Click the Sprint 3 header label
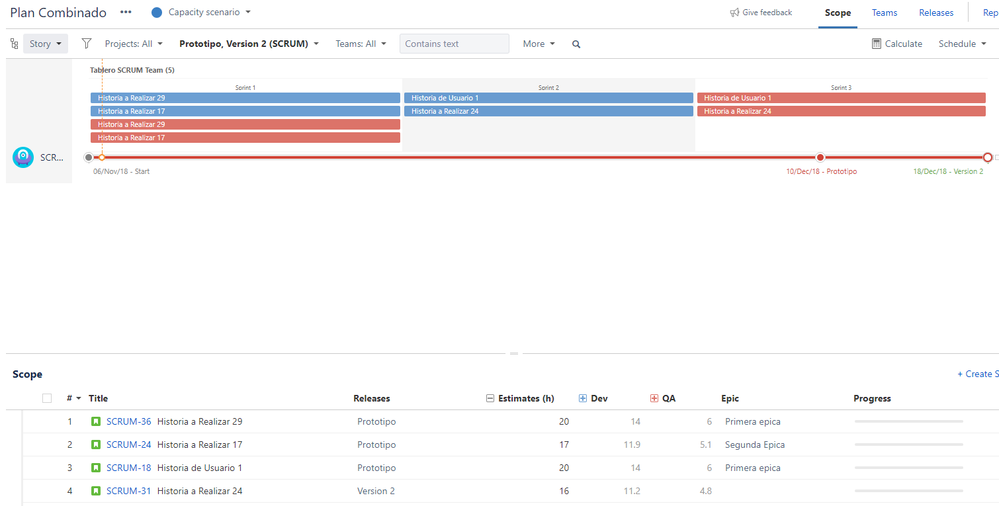 (841, 87)
